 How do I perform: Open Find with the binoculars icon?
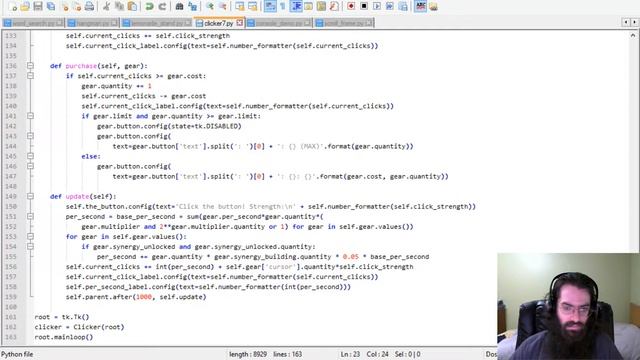click(179, 7)
